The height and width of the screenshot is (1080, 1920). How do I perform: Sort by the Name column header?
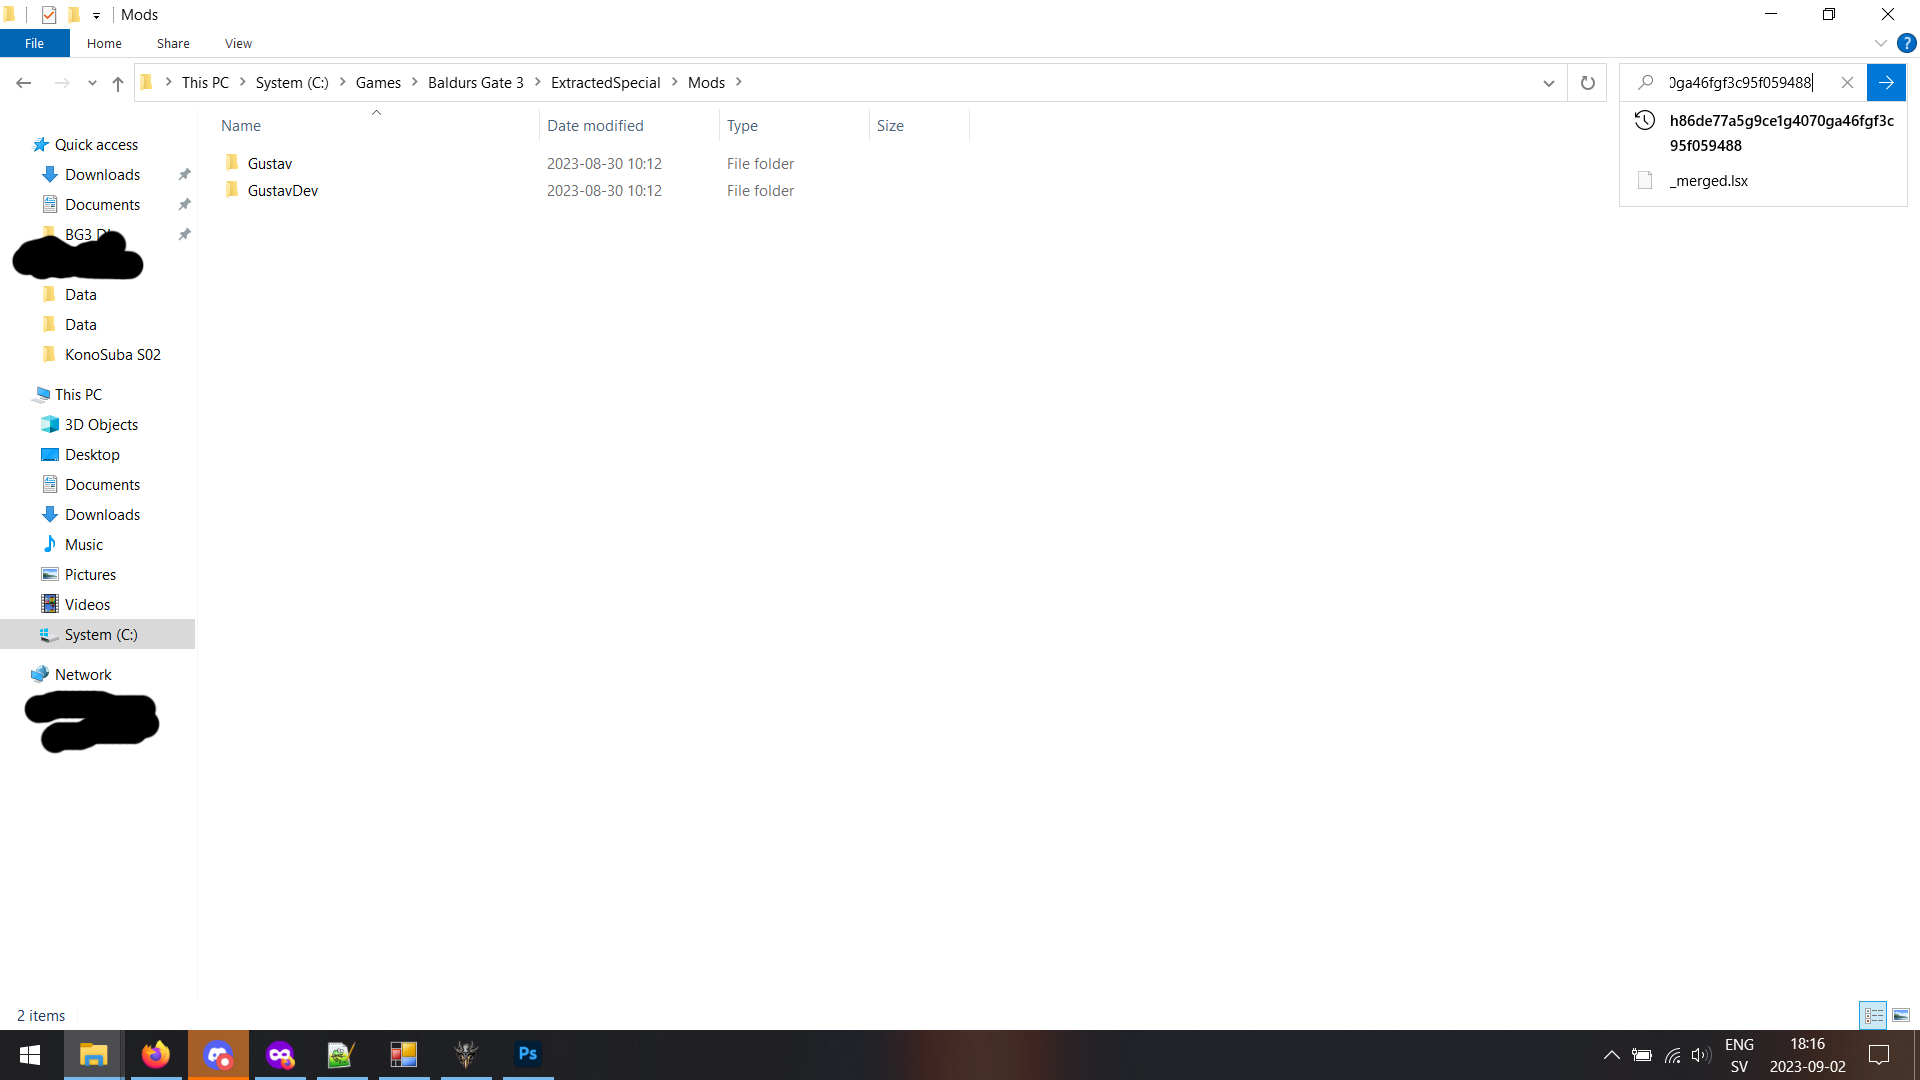point(375,126)
